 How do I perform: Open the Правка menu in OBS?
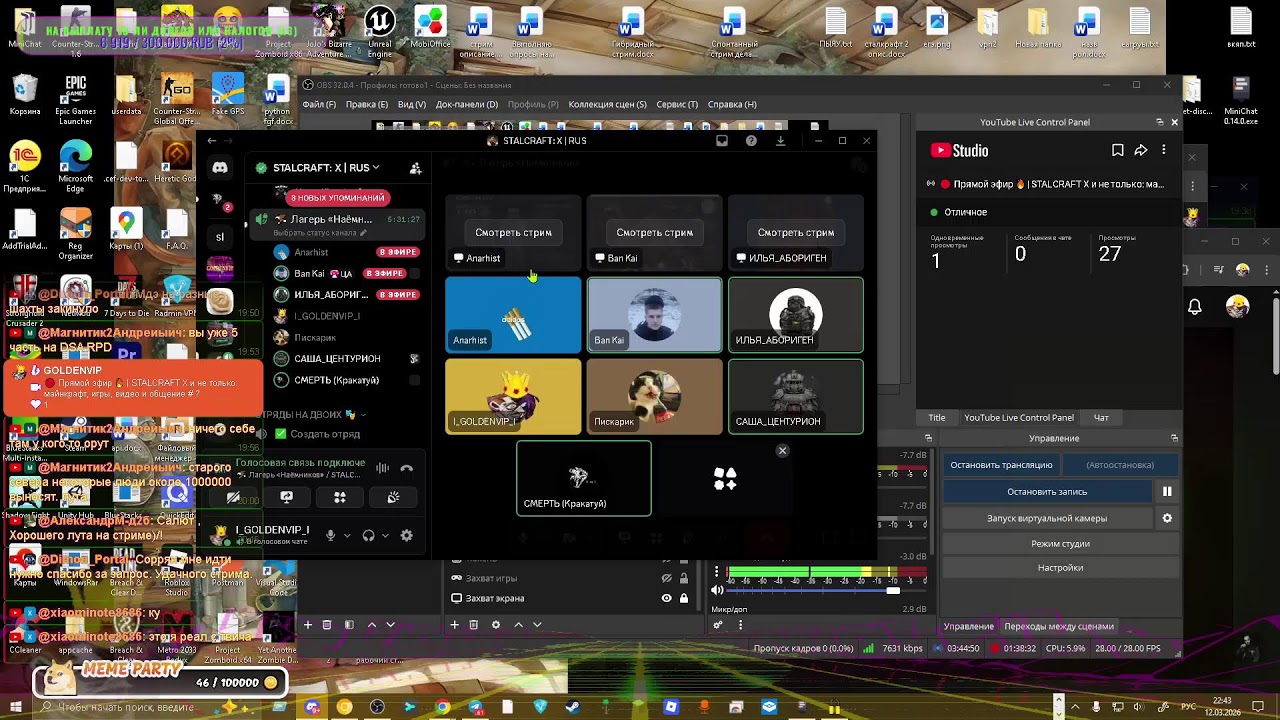click(x=366, y=104)
